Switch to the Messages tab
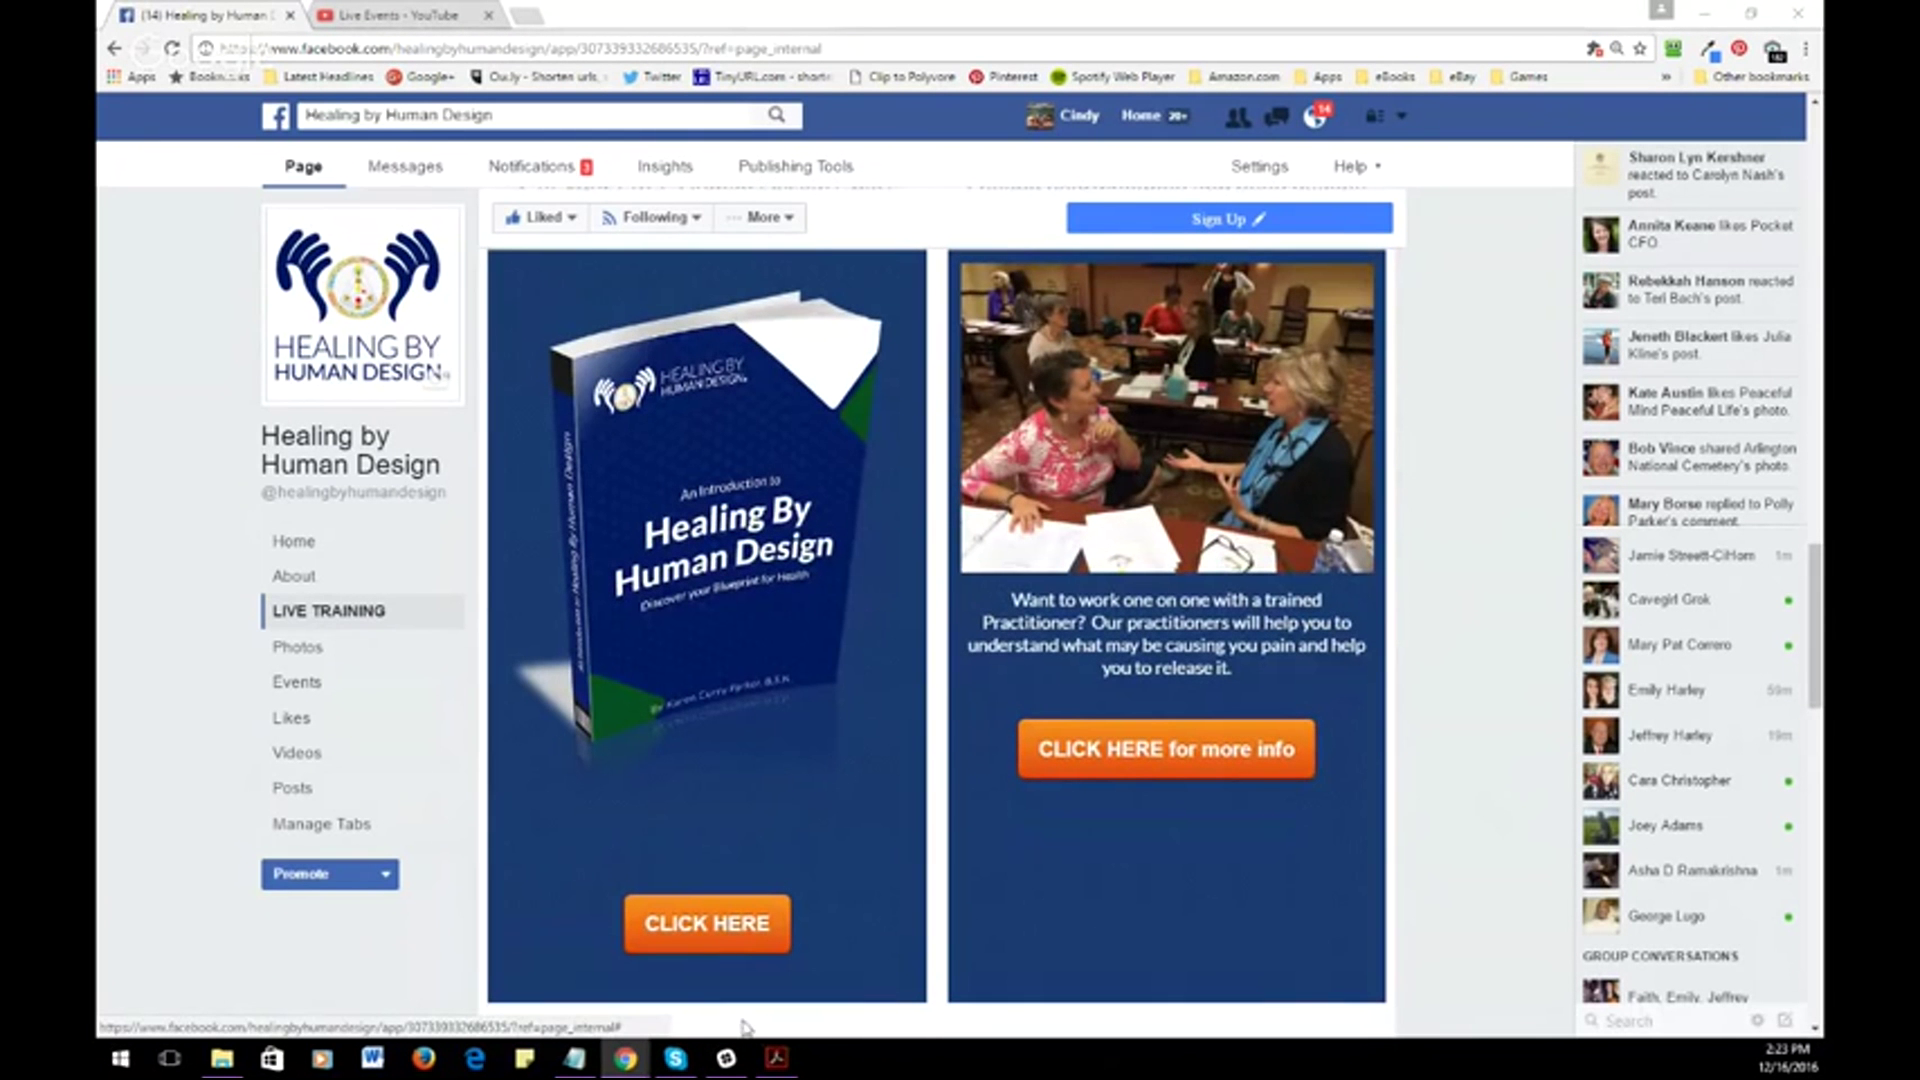This screenshot has height=1080, width=1920. click(x=405, y=166)
